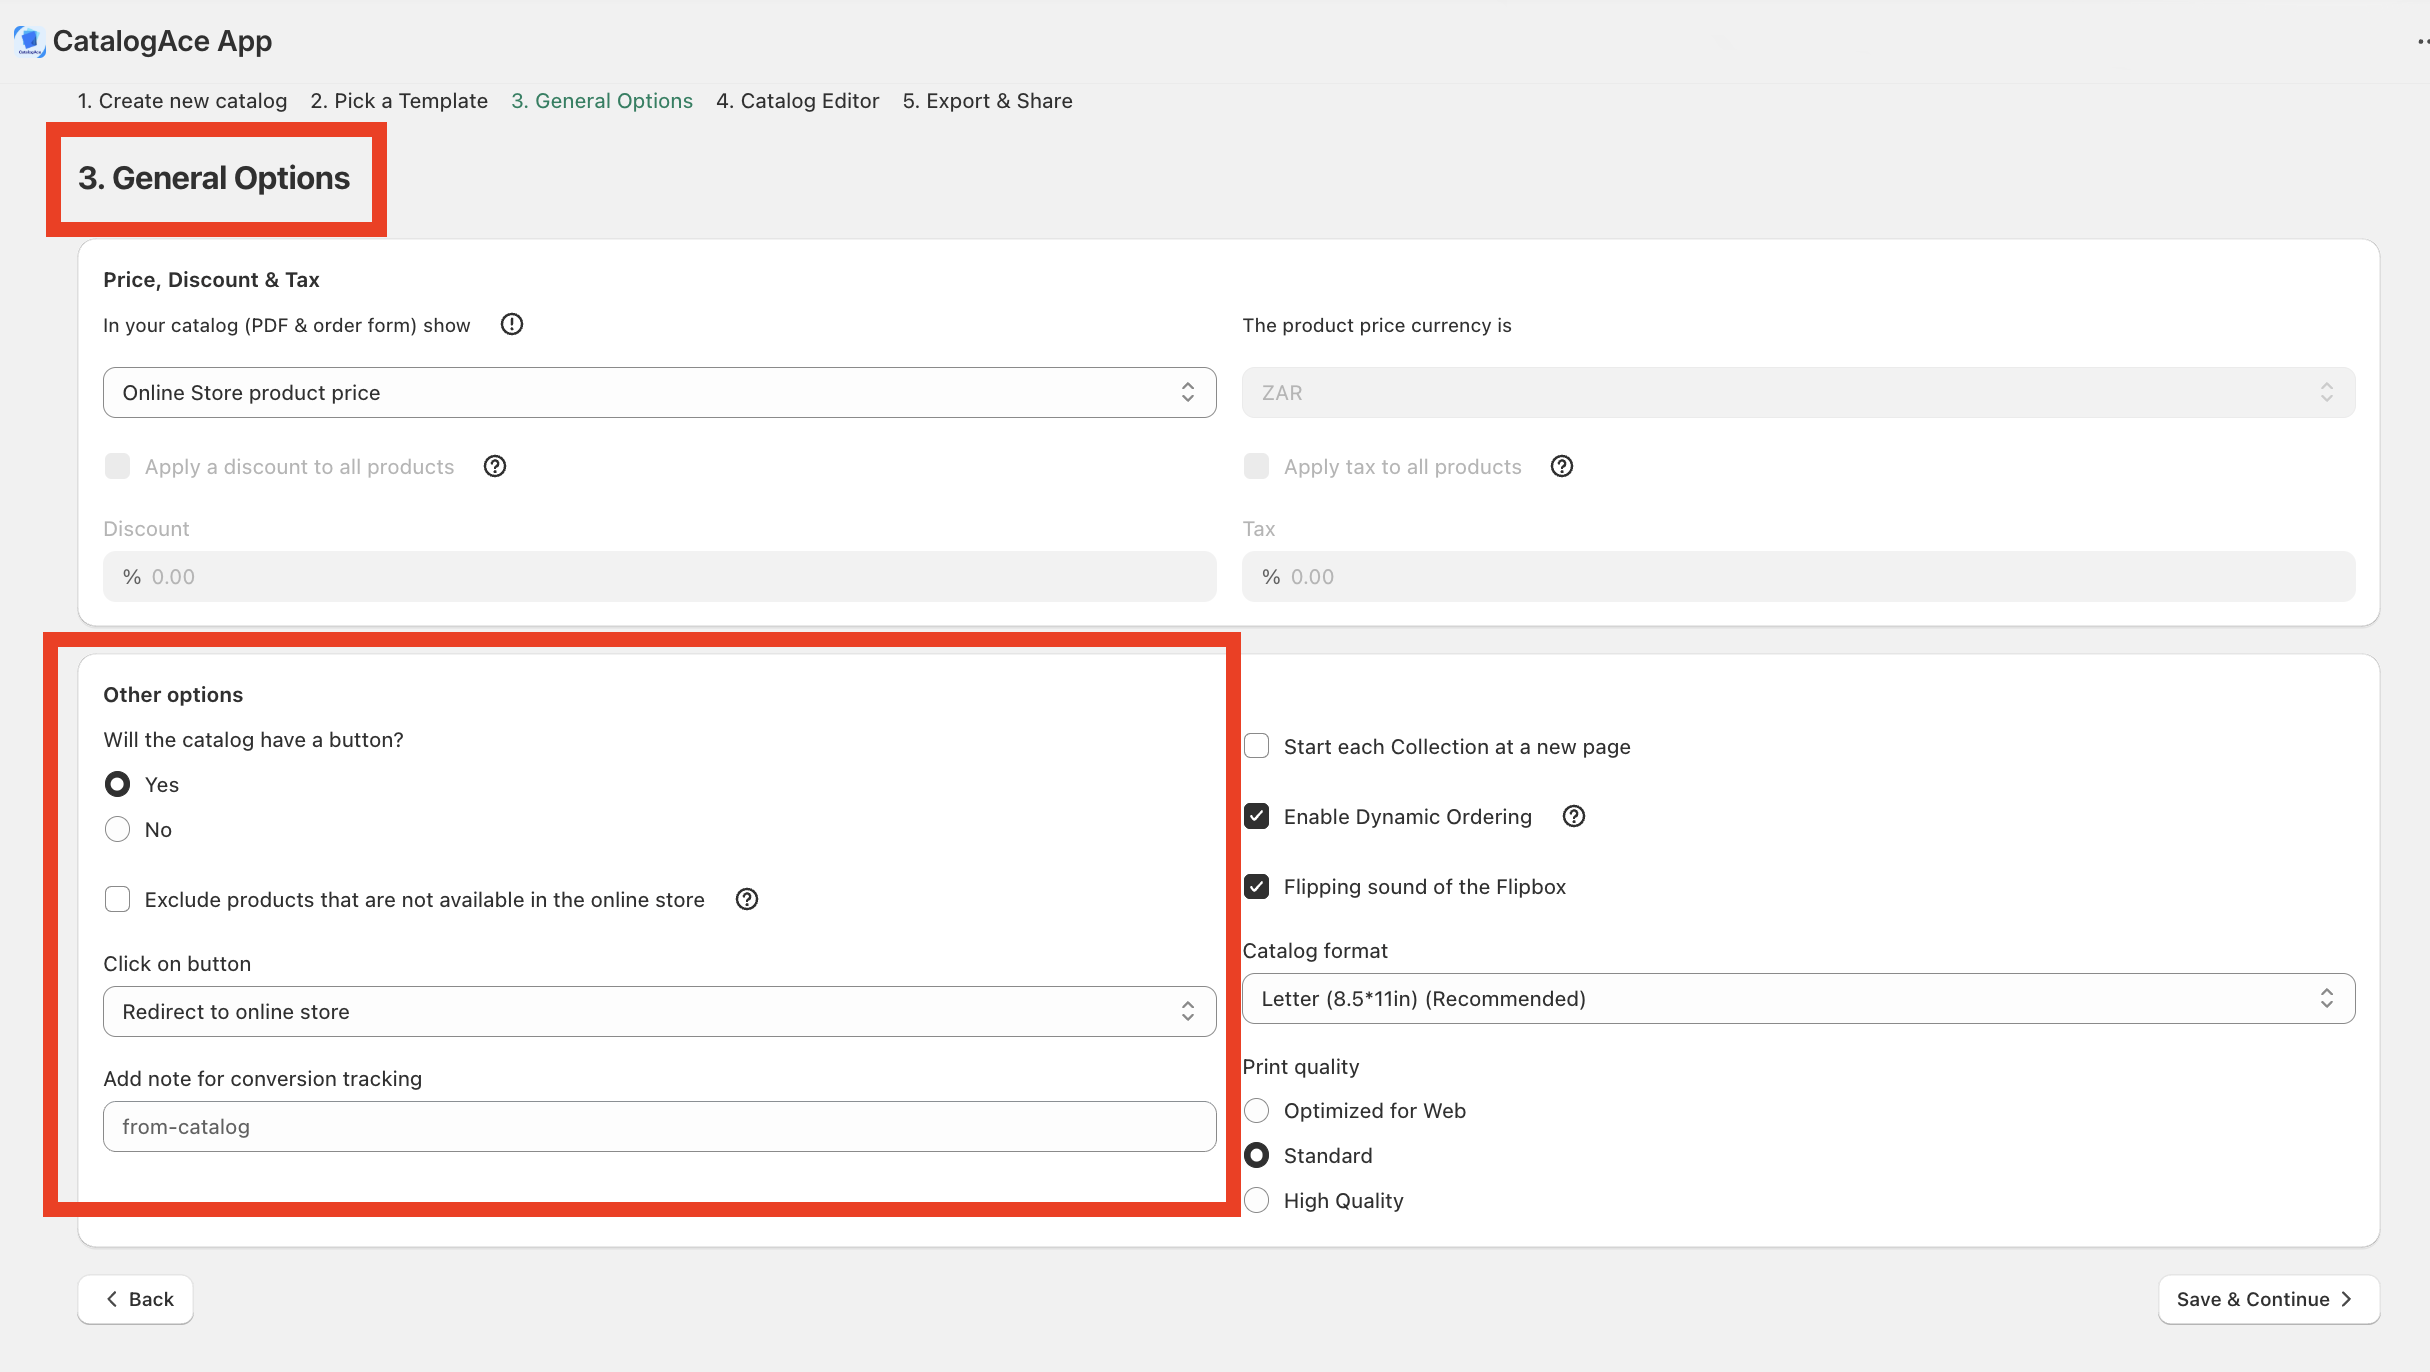Open the Catalog format dropdown

click(1797, 998)
